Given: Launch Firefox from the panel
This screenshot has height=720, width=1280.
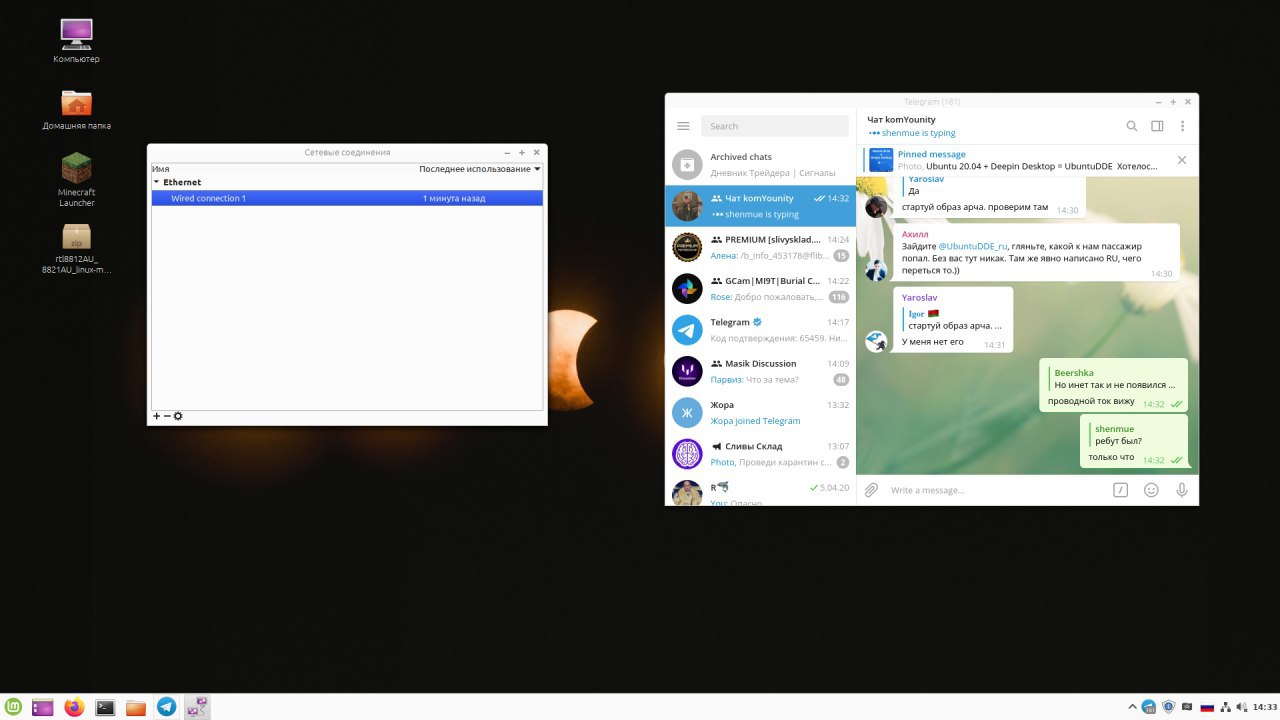Looking at the screenshot, I should tap(73, 707).
